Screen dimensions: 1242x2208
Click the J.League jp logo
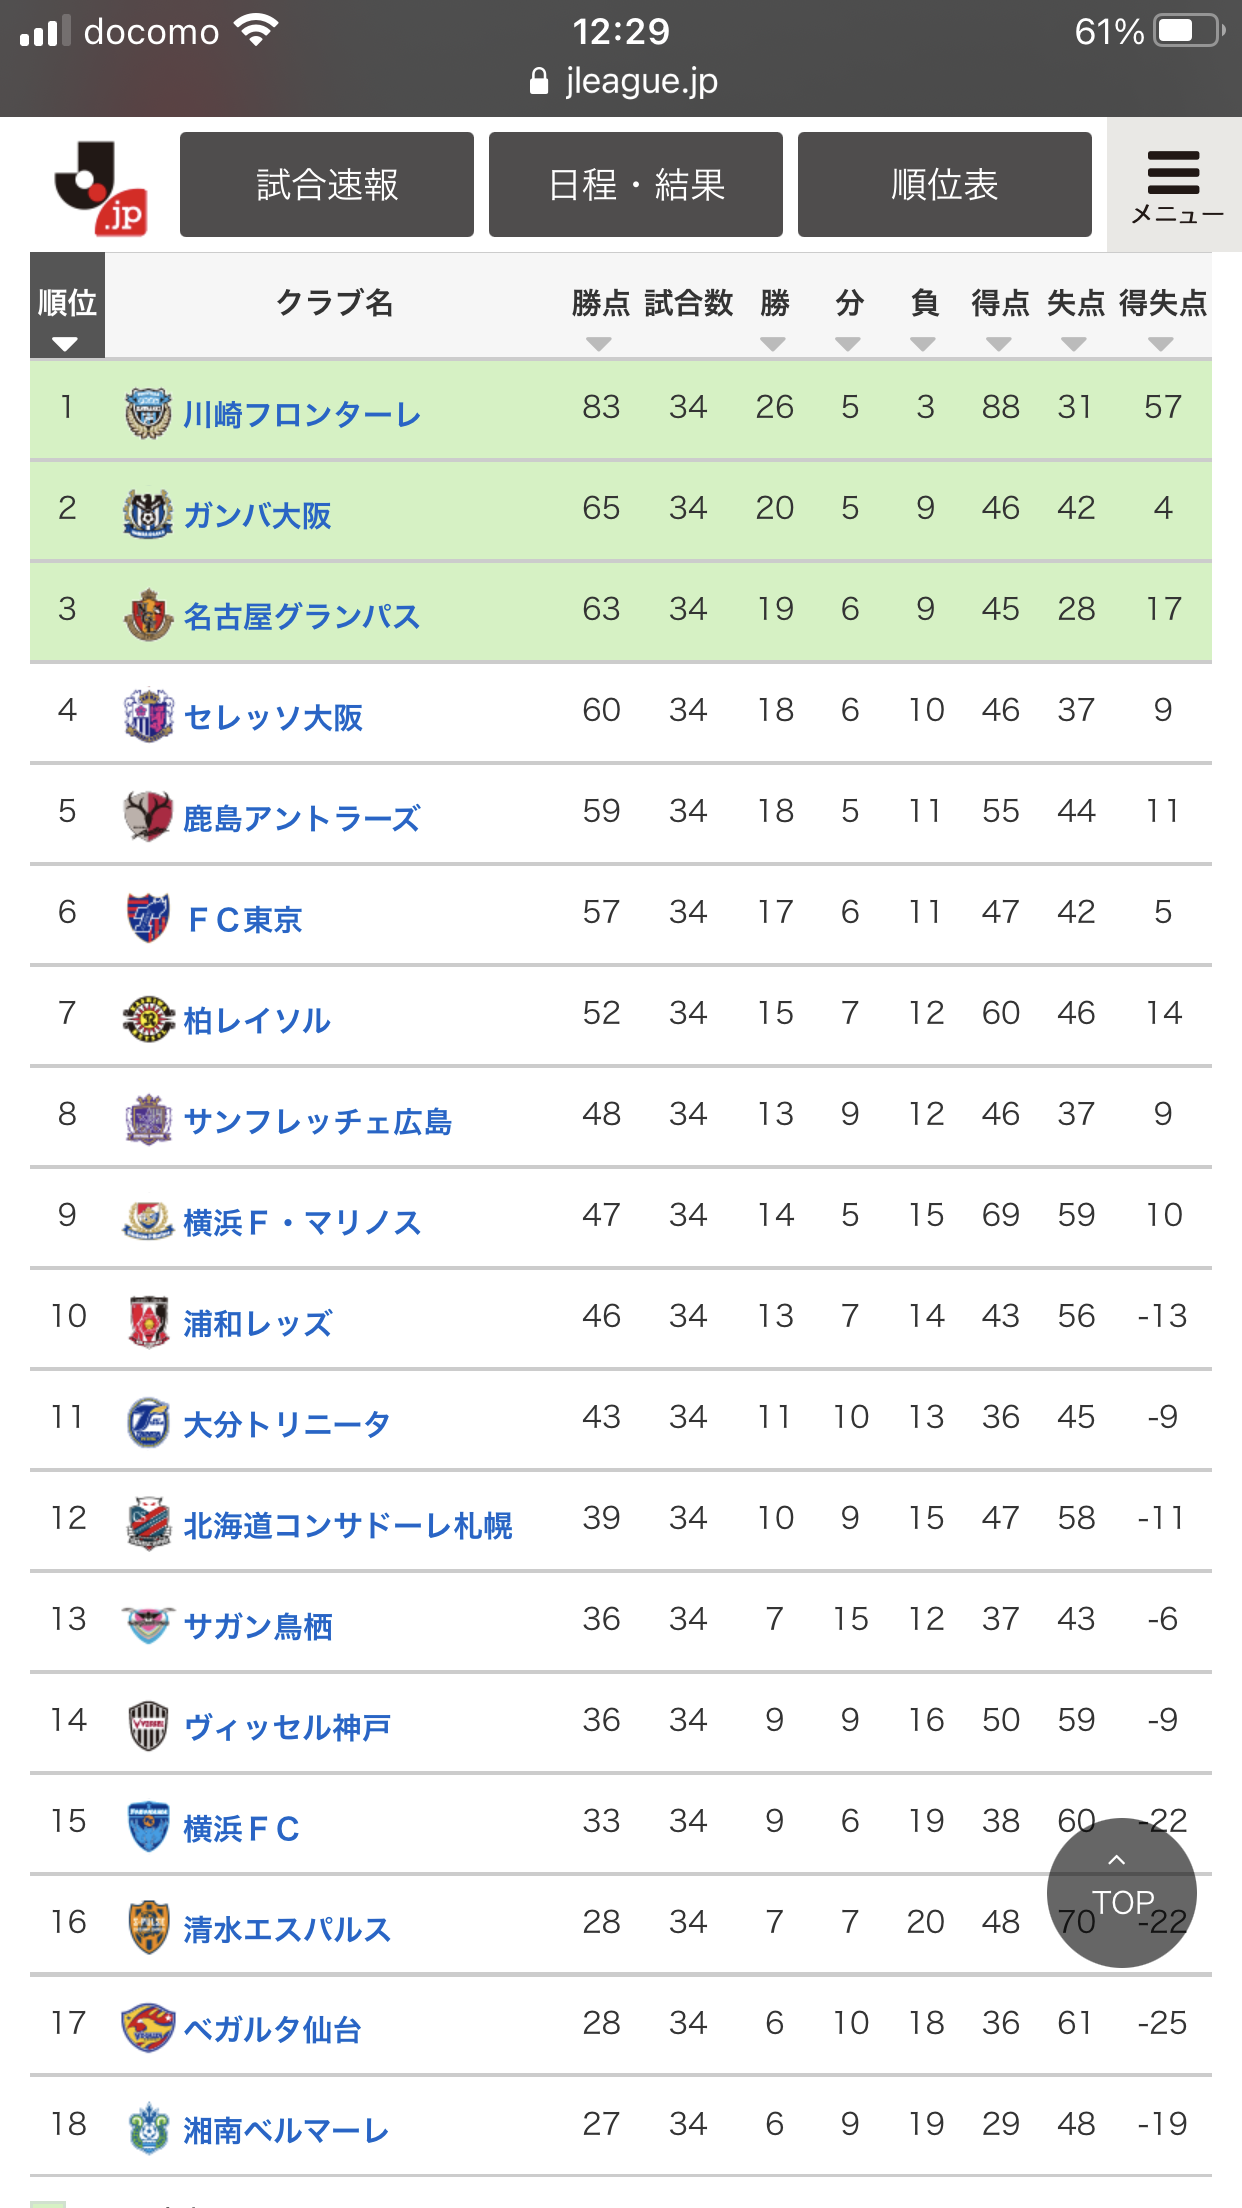tap(101, 187)
